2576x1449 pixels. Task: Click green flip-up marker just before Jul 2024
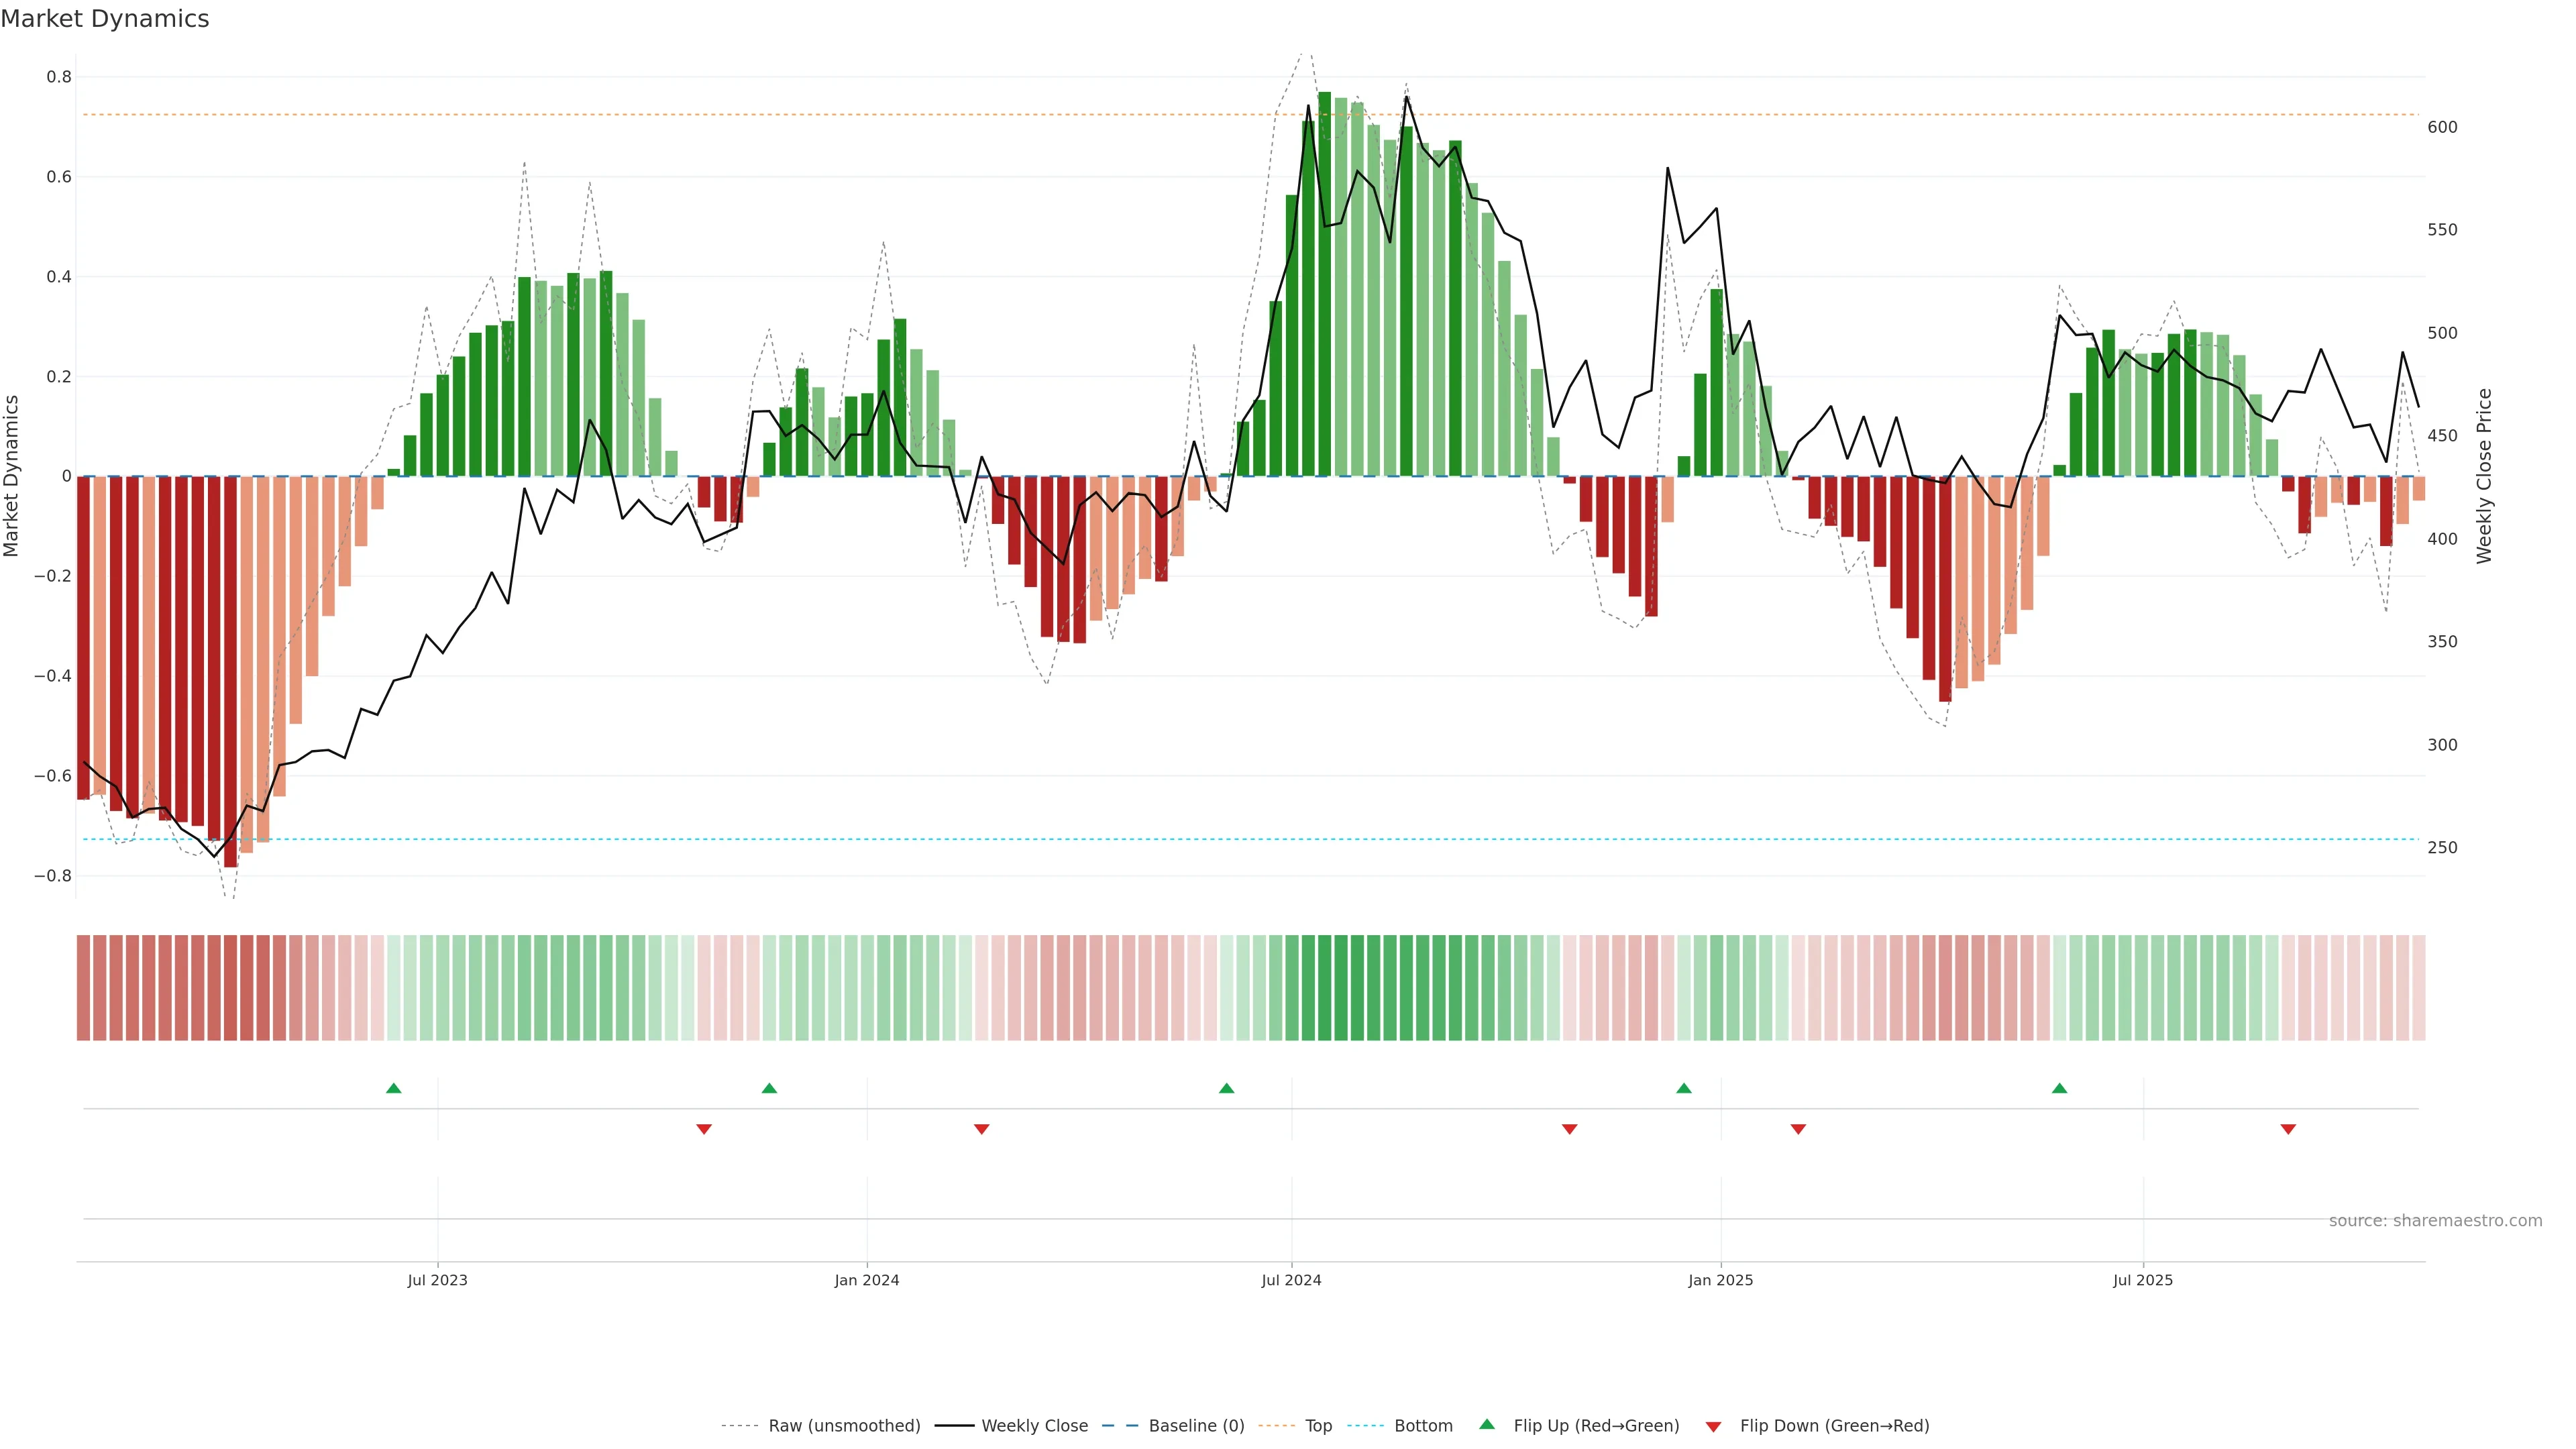[x=1226, y=1088]
